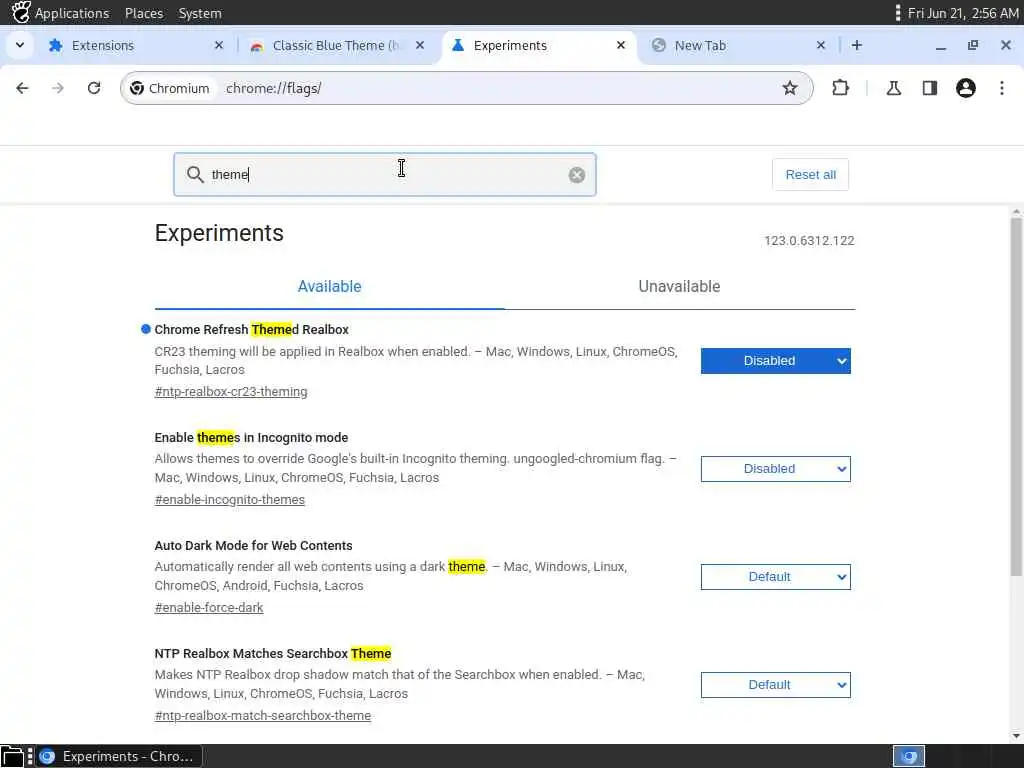Open the #ntp-realbox-match-searchbox-theme link

point(263,716)
